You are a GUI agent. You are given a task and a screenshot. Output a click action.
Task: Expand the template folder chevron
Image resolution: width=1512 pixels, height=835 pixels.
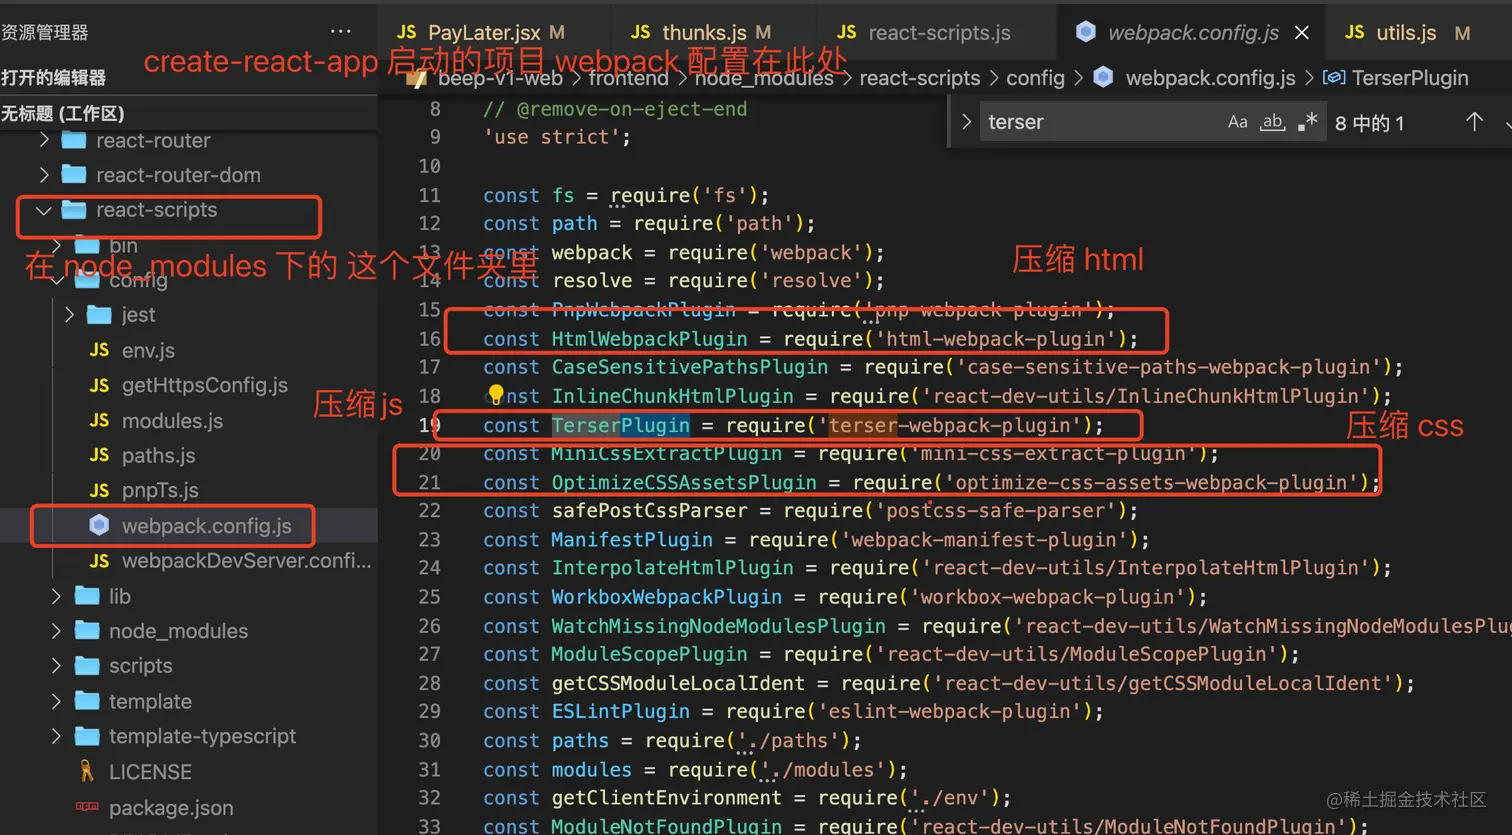coord(56,701)
